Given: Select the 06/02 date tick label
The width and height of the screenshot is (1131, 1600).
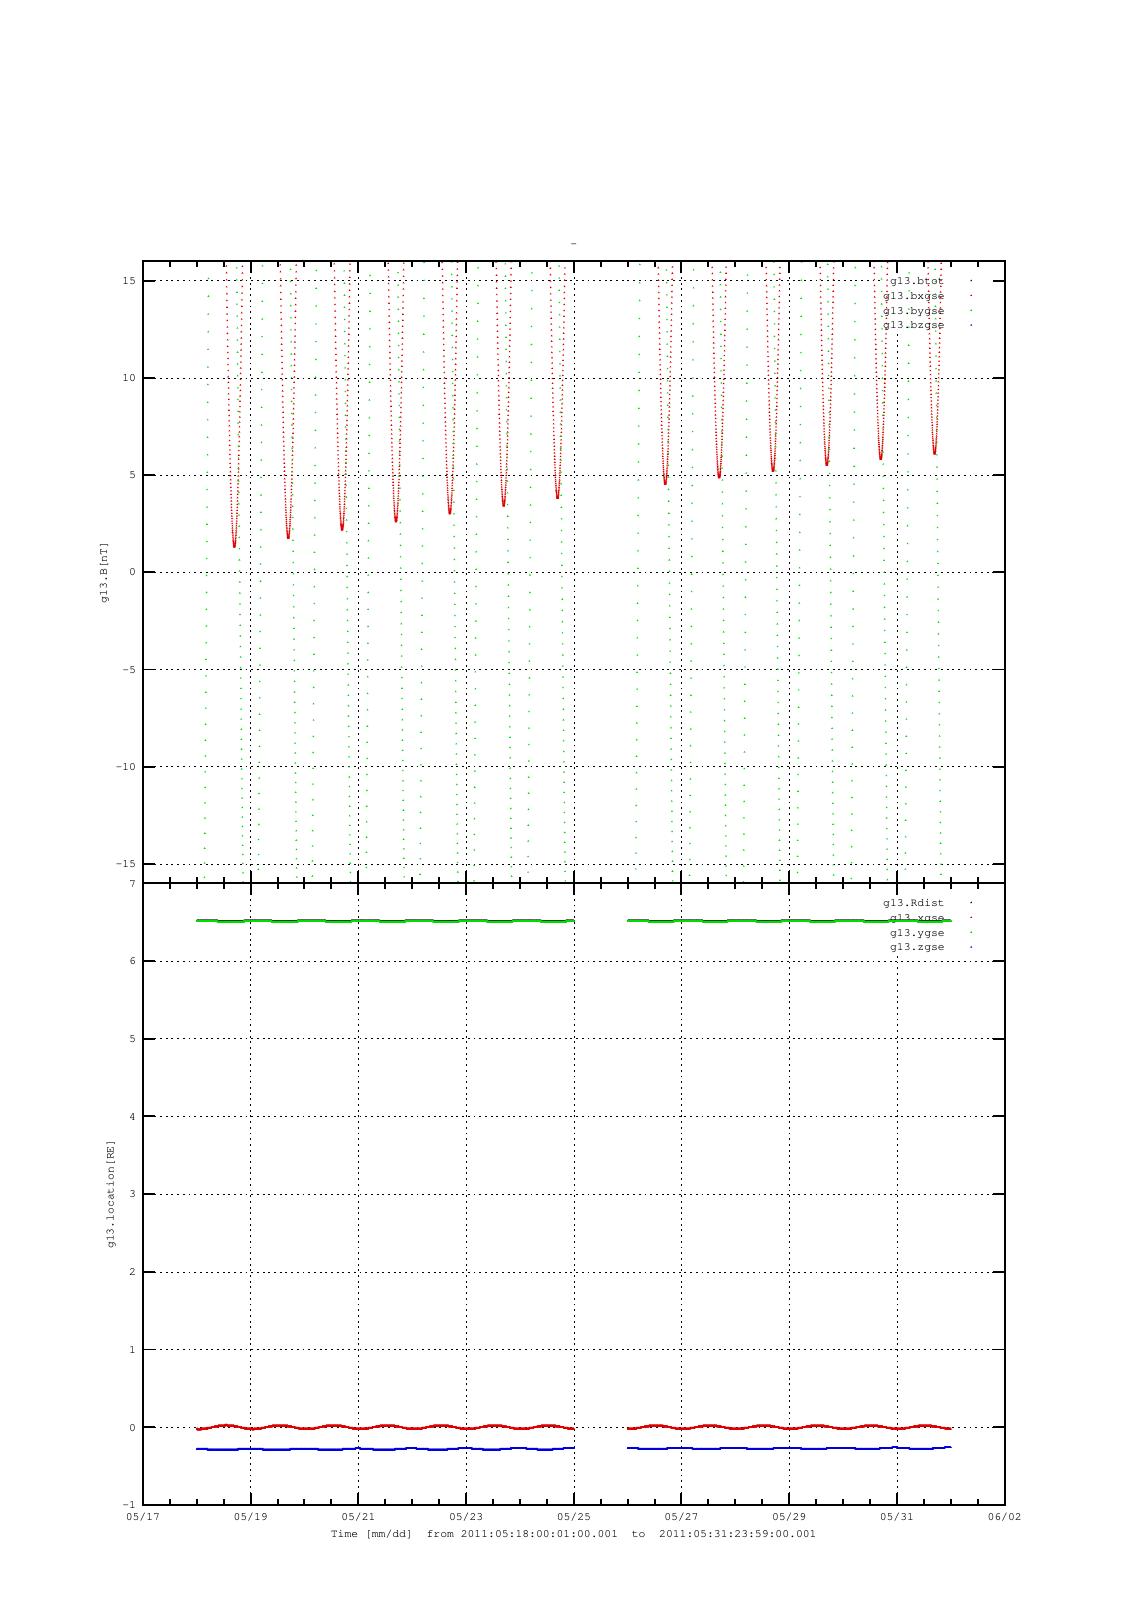Looking at the screenshot, I should [1004, 1517].
